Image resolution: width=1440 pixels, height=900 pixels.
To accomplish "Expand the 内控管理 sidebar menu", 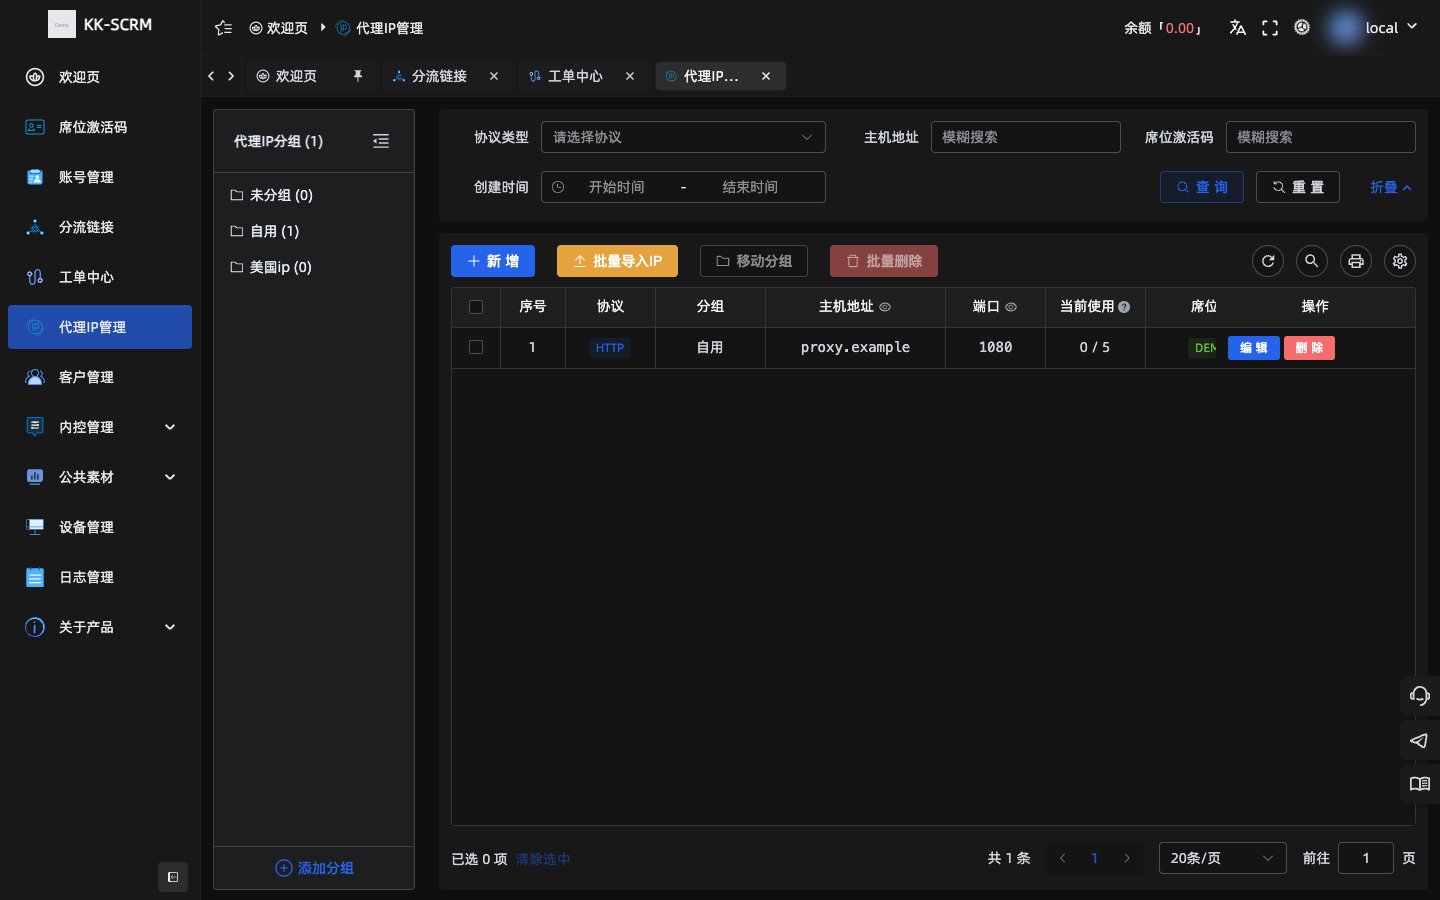I will (x=100, y=427).
